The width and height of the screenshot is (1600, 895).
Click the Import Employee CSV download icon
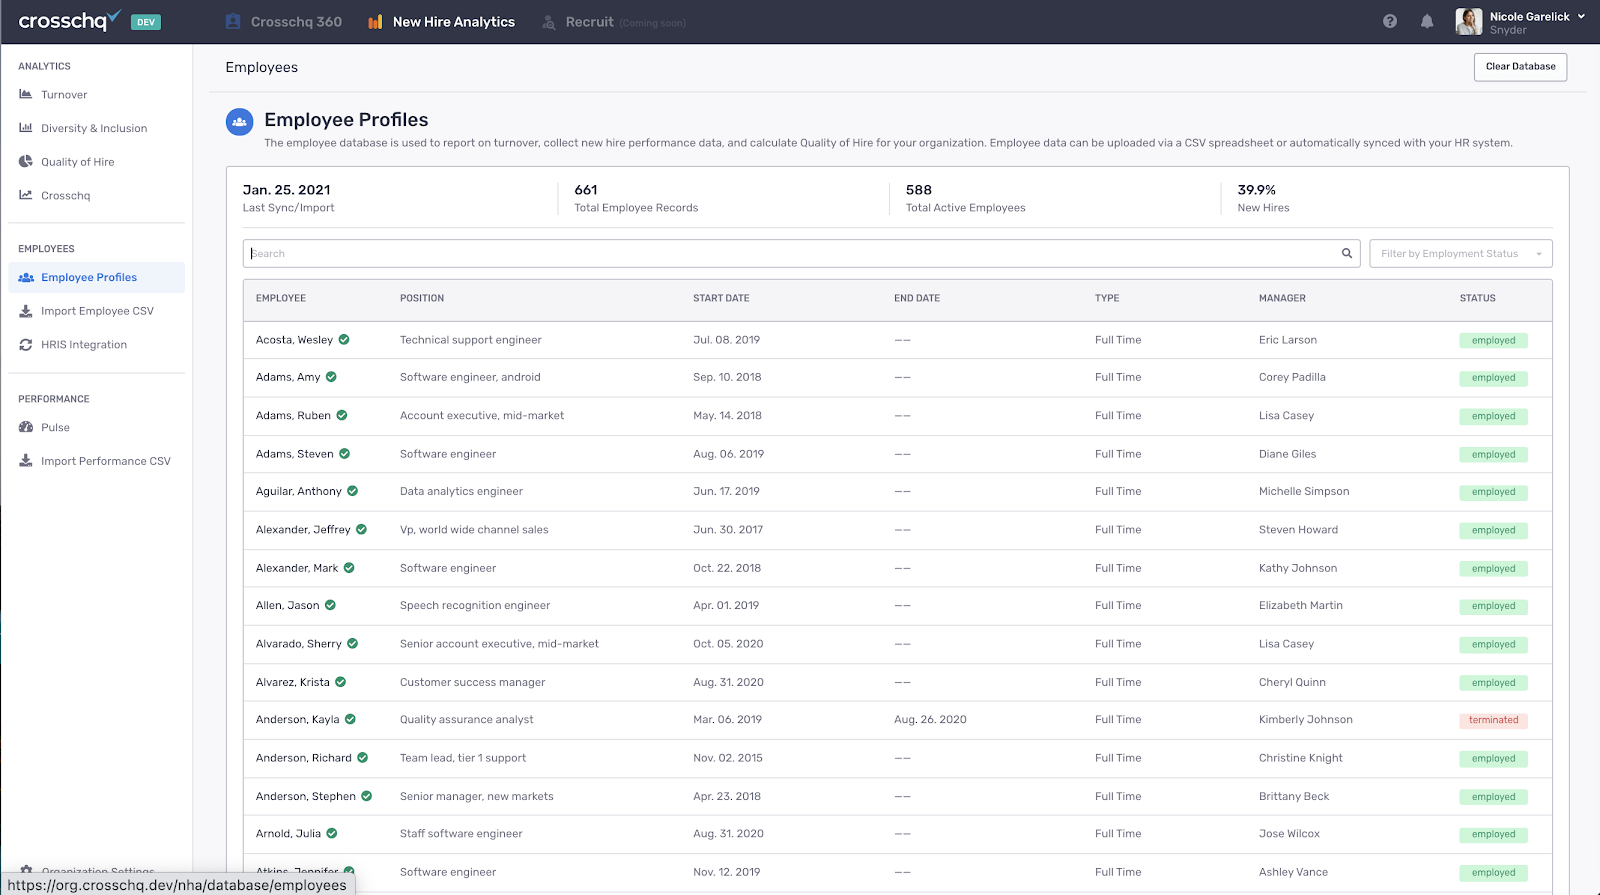[x=26, y=311]
